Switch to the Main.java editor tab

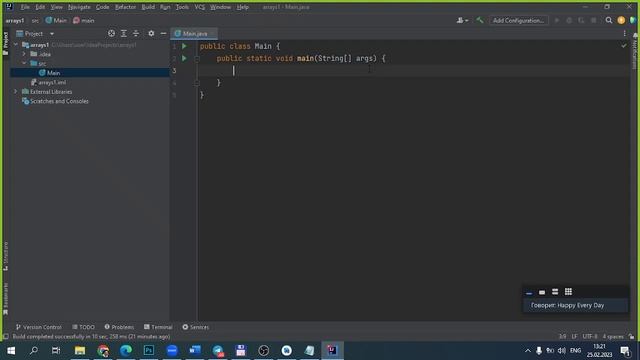click(193, 33)
